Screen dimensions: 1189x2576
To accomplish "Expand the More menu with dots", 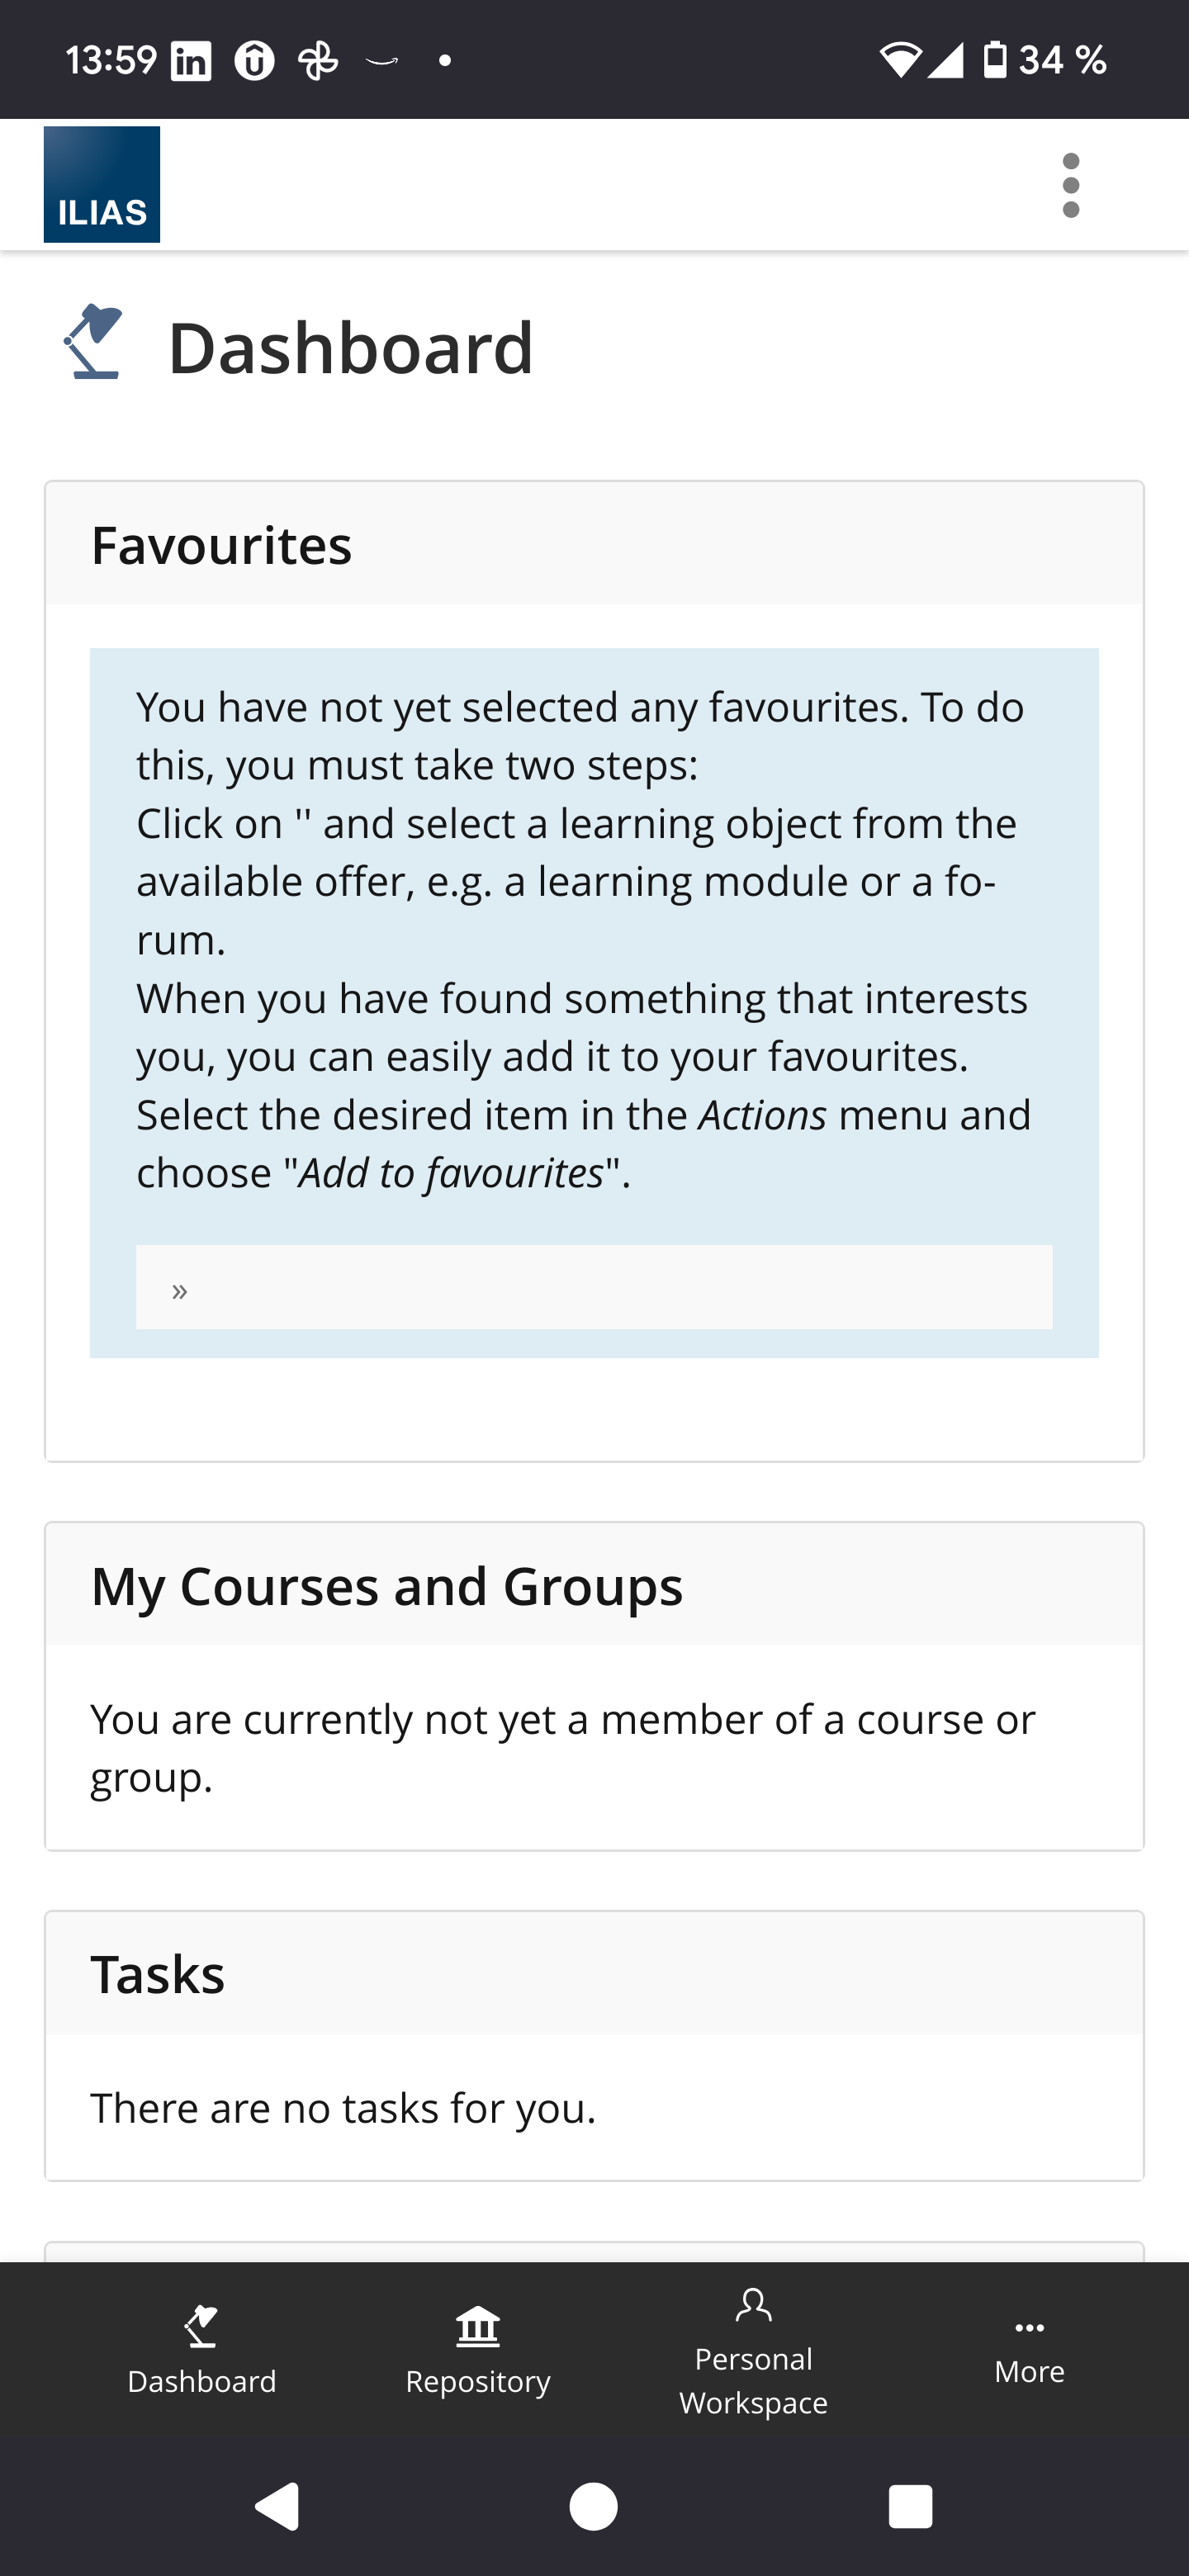I will pos(1029,2328).
